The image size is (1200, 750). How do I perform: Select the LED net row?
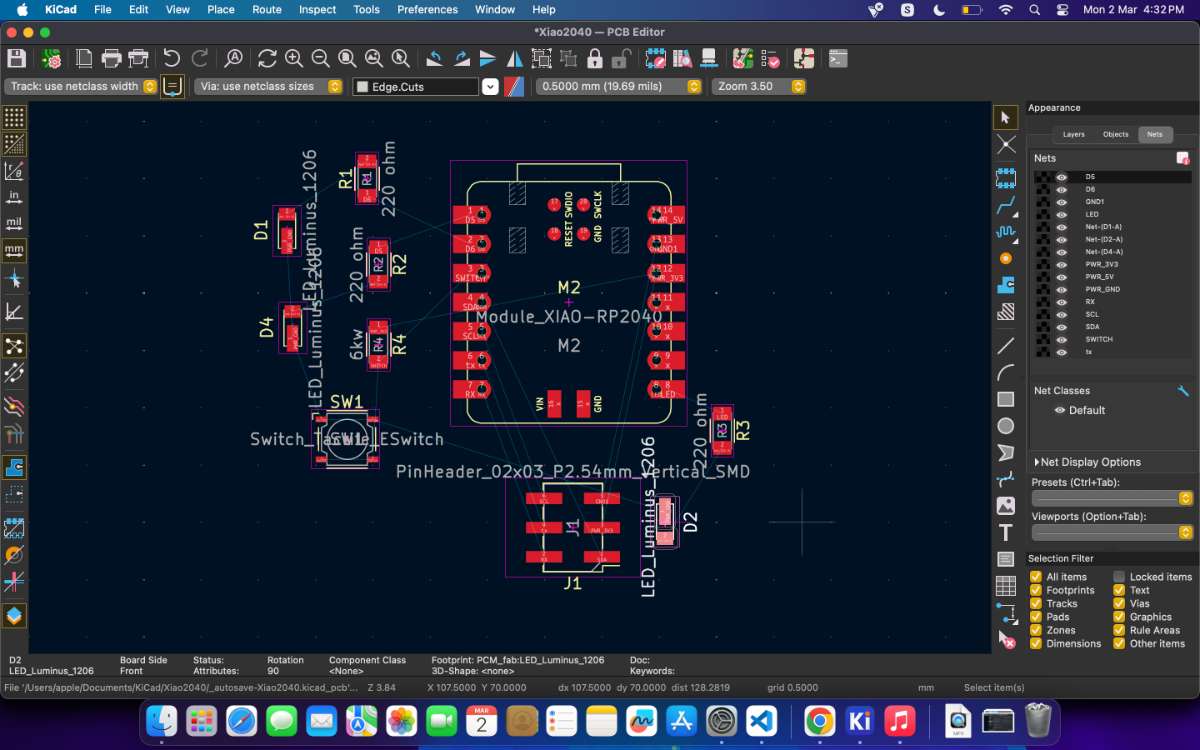pos(1112,214)
